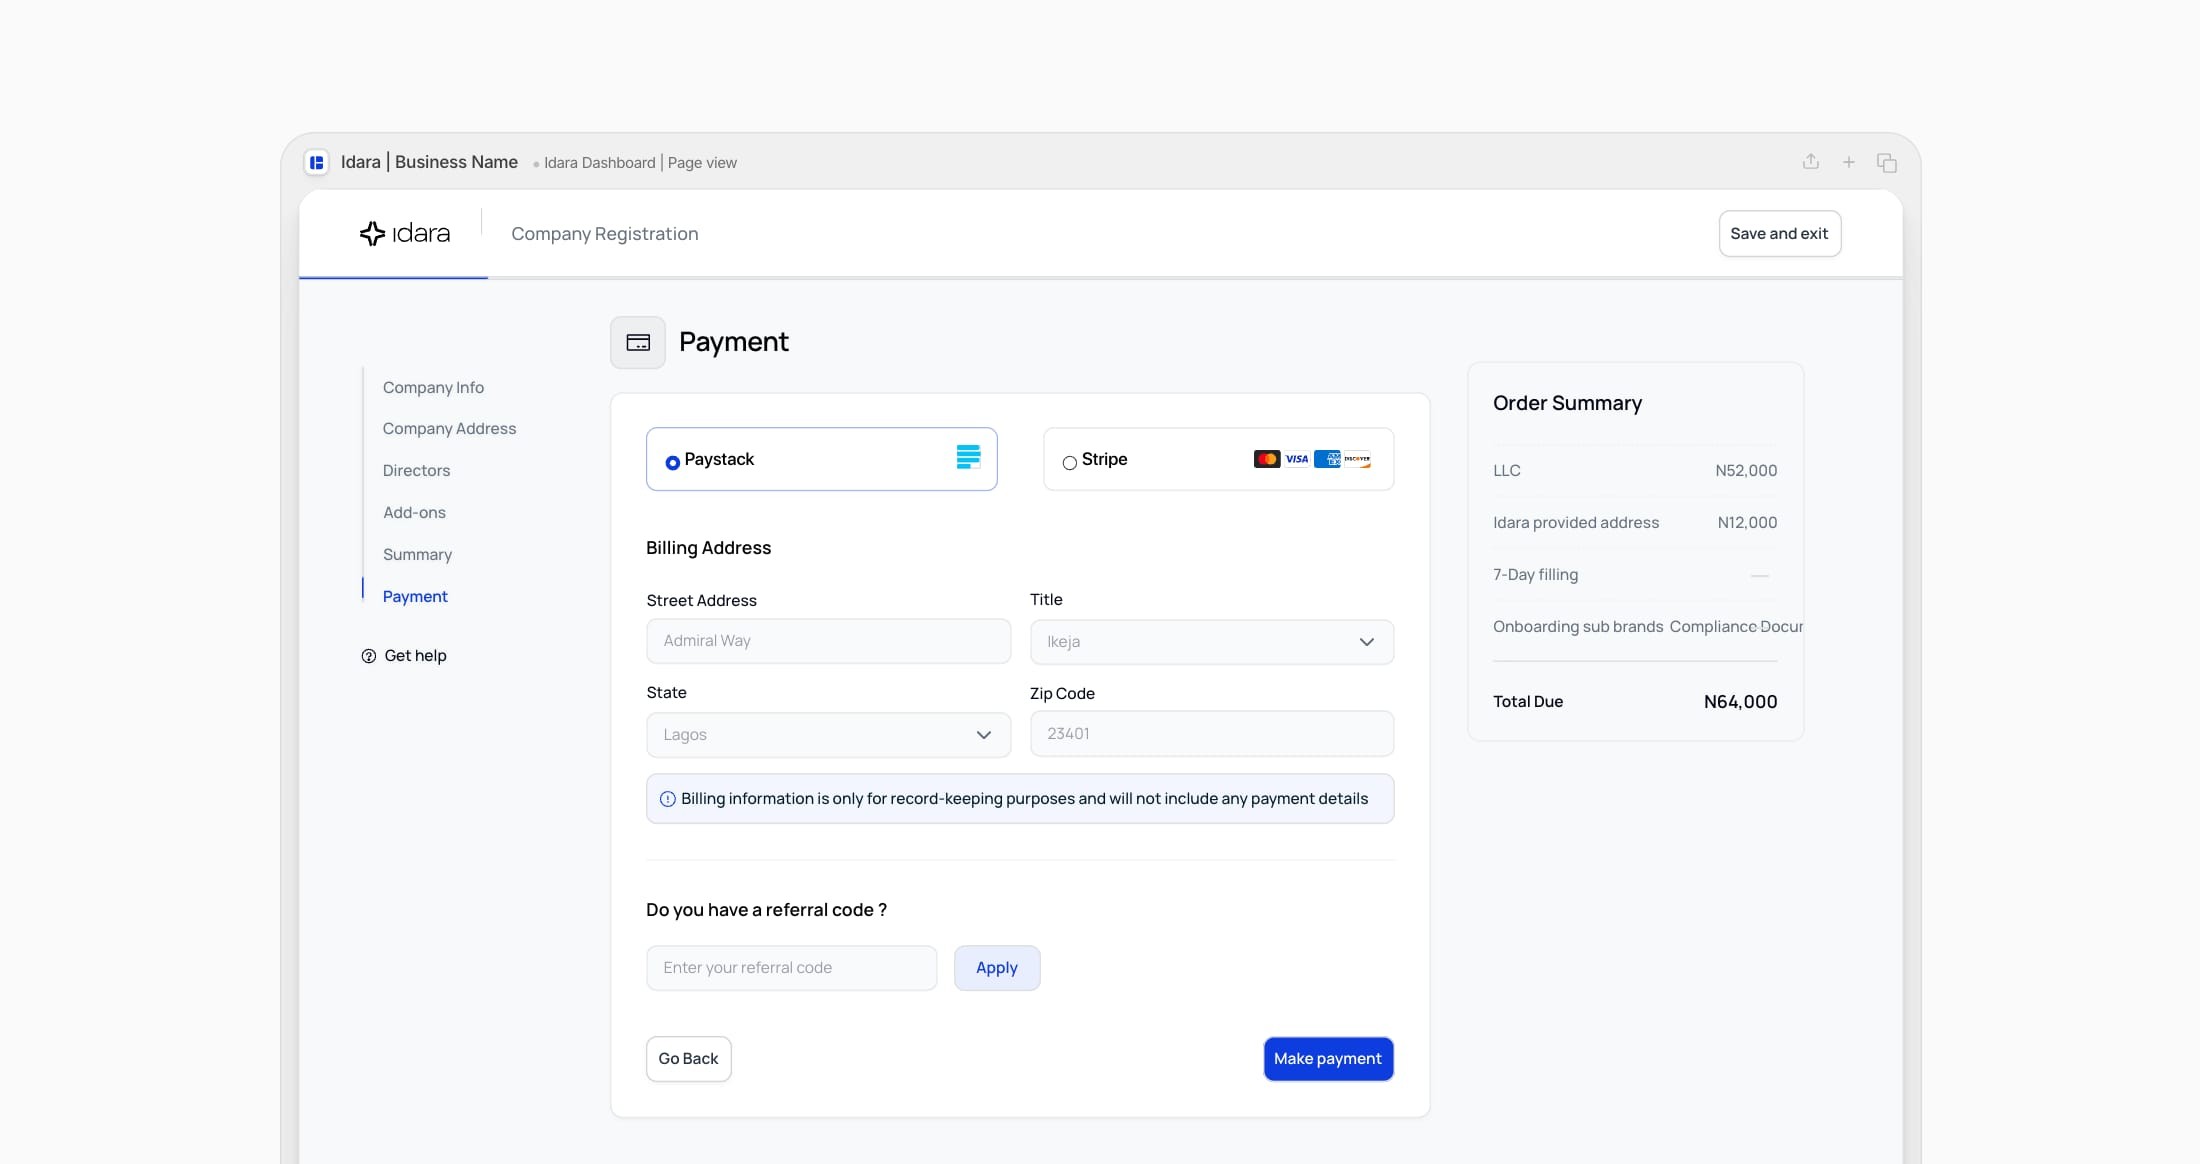The image size is (2200, 1164).
Task: Expand the chevron in the Title field
Action: coord(1367,642)
